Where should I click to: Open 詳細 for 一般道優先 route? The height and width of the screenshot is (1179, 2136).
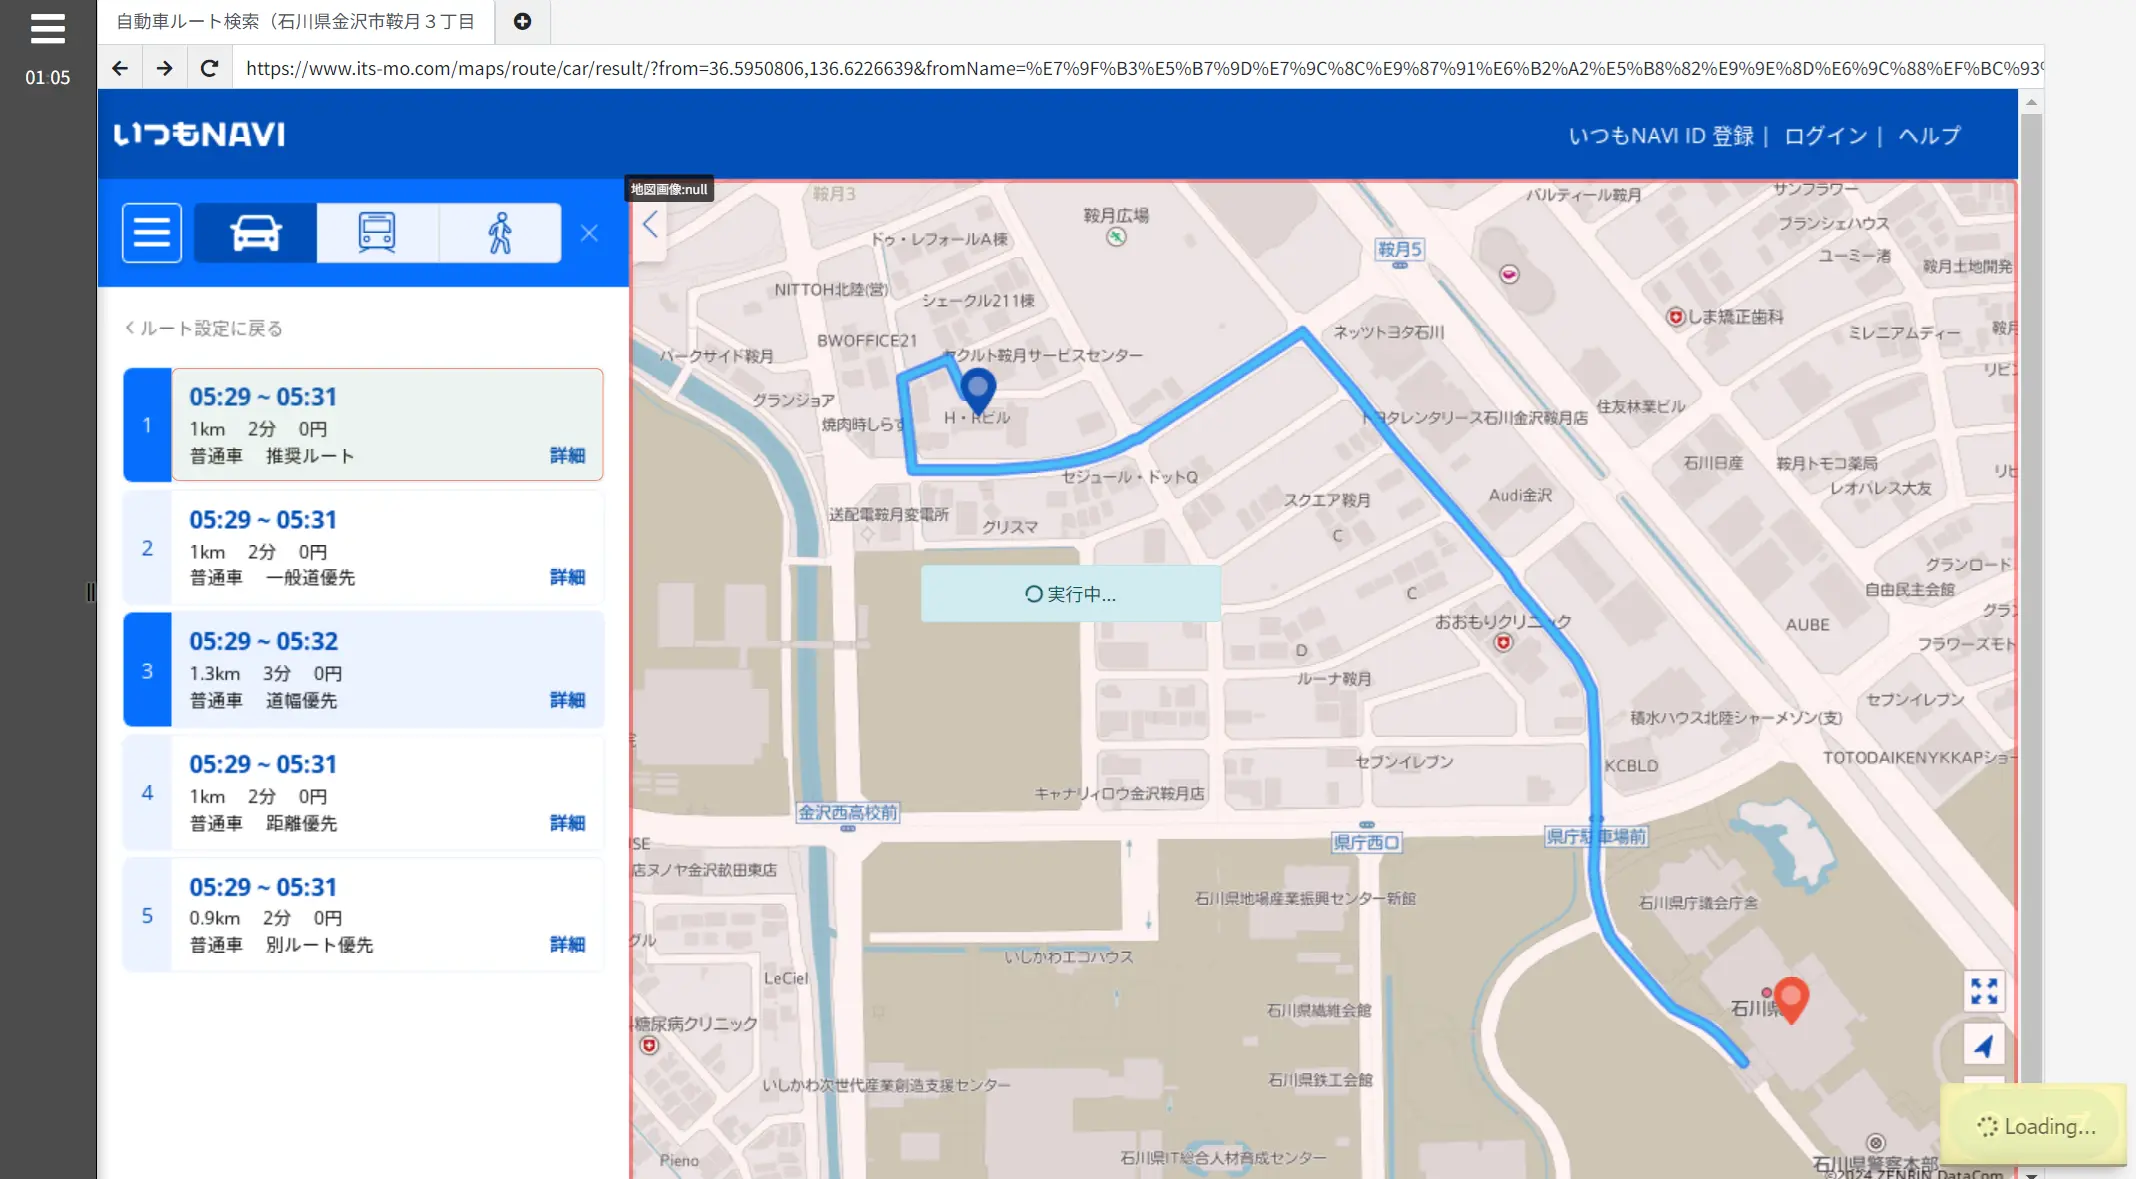[567, 578]
